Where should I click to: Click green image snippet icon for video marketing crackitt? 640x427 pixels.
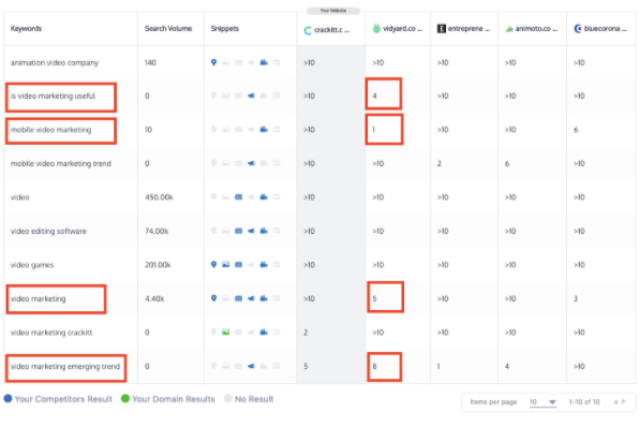pyautogui.click(x=226, y=332)
